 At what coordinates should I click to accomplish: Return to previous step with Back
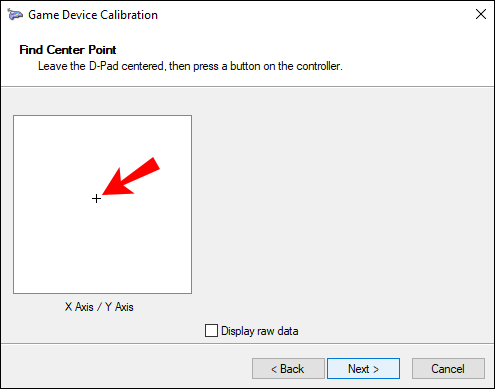288,369
